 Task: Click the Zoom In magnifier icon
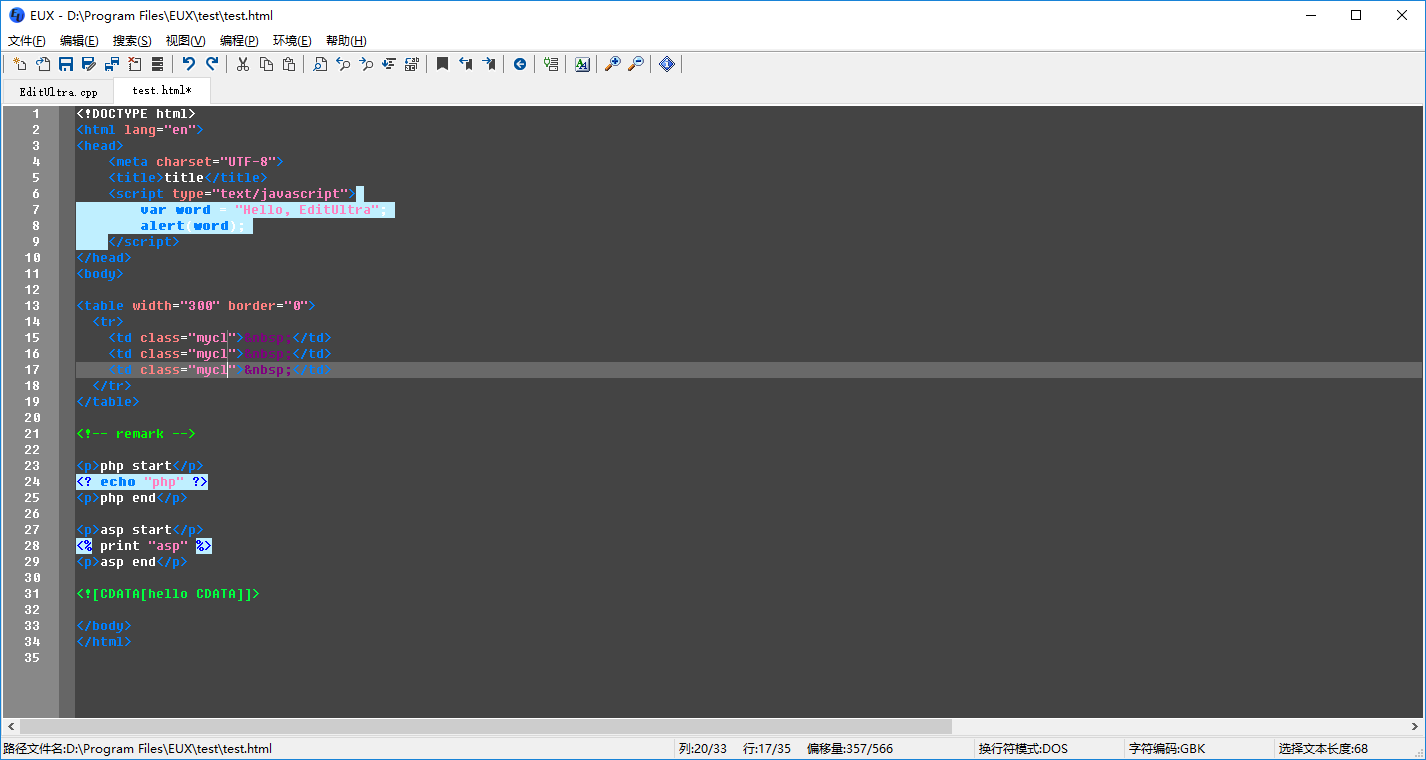pyautogui.click(x=613, y=64)
